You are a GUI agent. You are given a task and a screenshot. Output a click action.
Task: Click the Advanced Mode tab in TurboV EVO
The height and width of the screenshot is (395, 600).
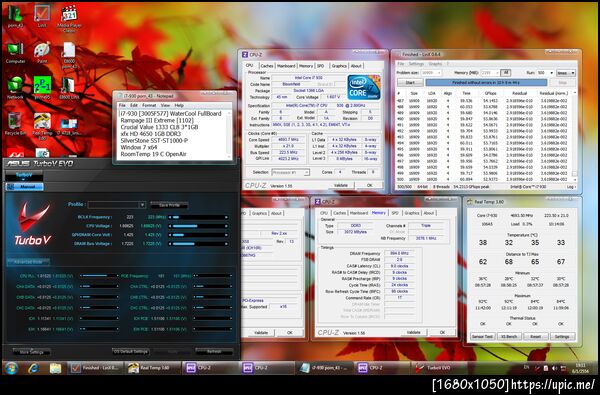coord(28,262)
